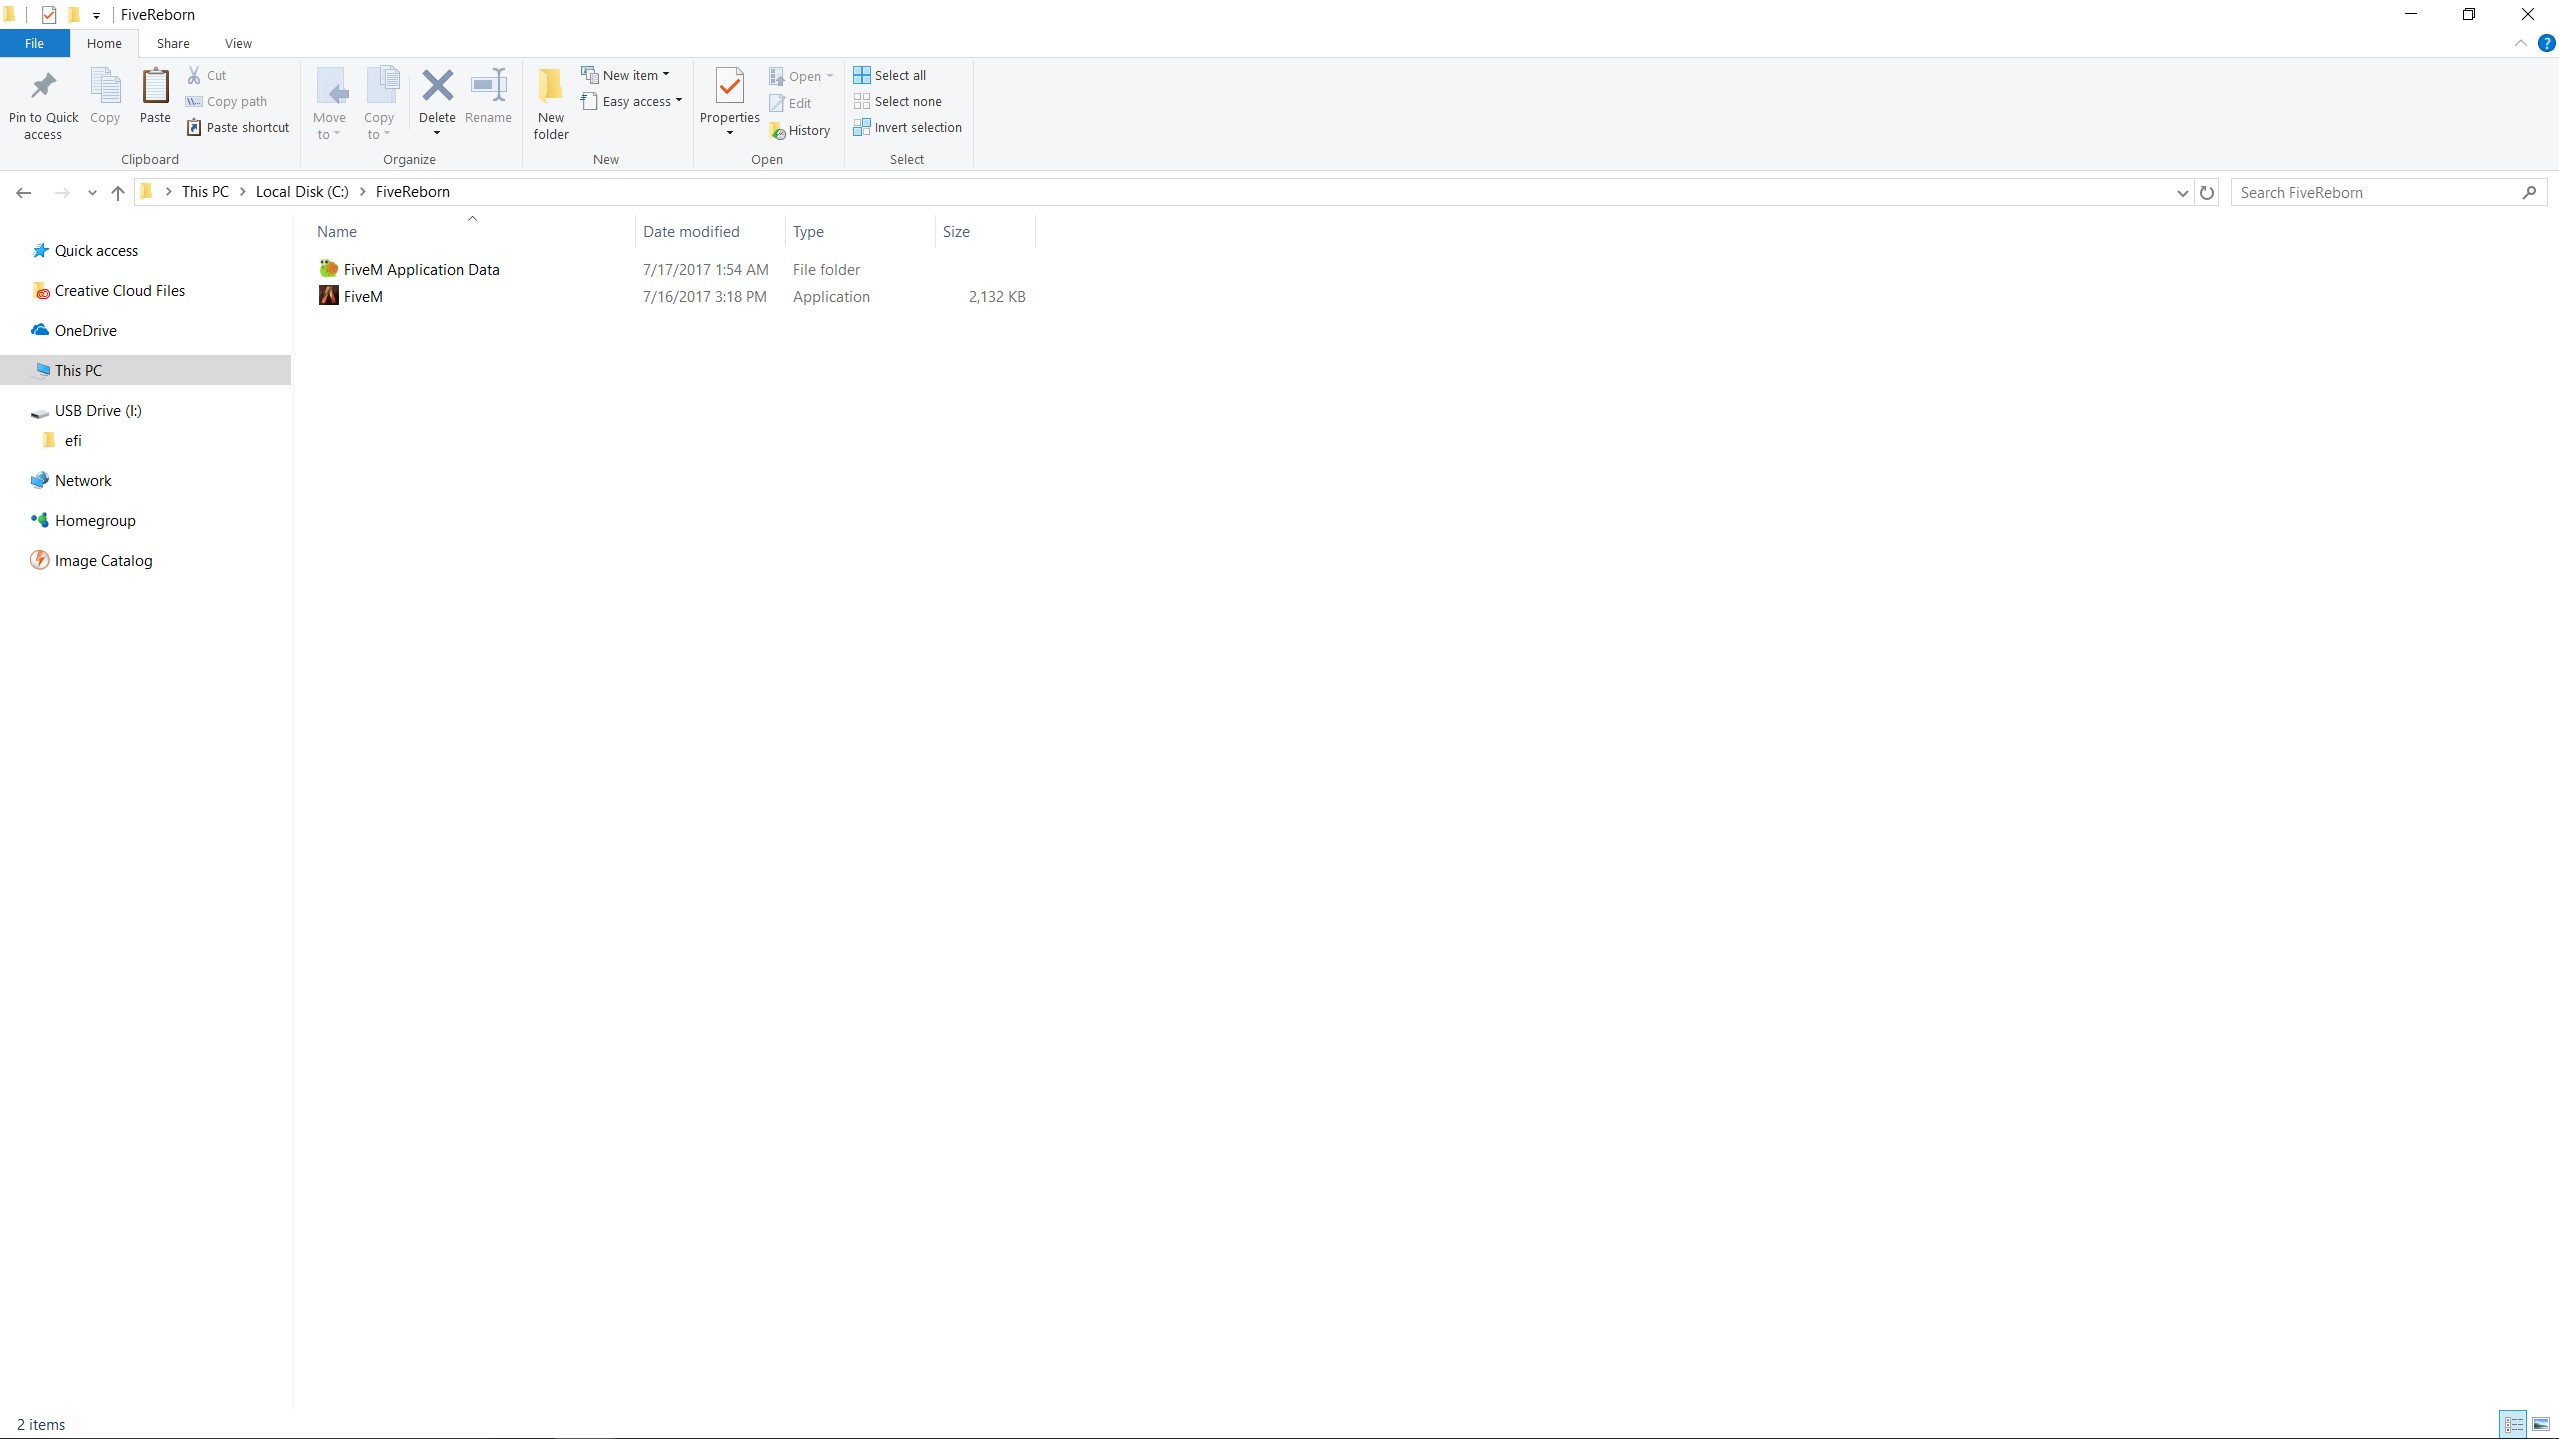The image size is (2559, 1439).
Task: Open Network in the sidebar
Action: (83, 480)
